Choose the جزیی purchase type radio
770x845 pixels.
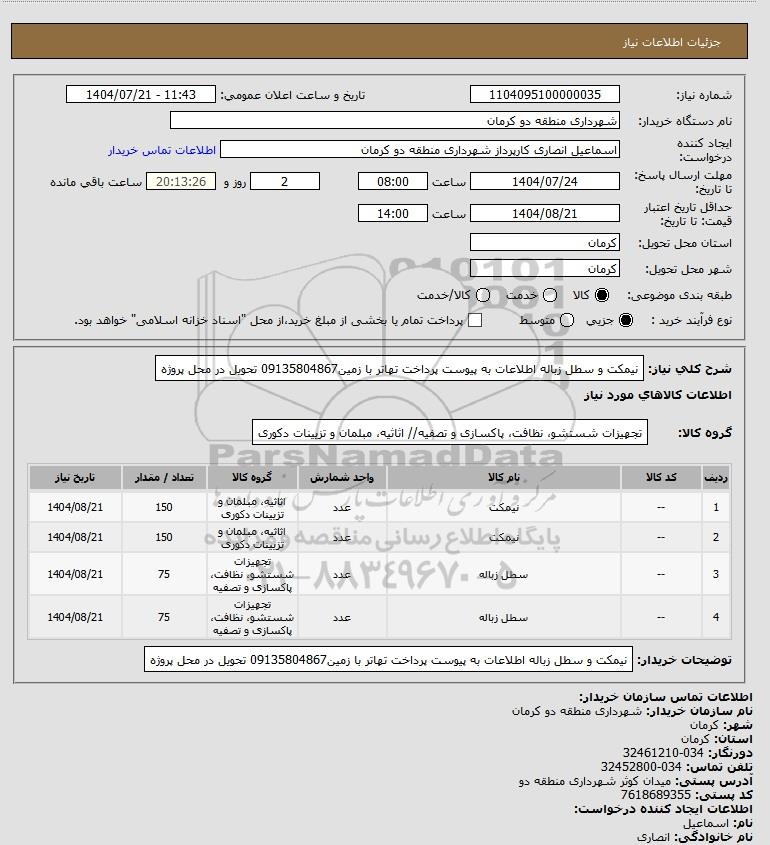coord(626,320)
